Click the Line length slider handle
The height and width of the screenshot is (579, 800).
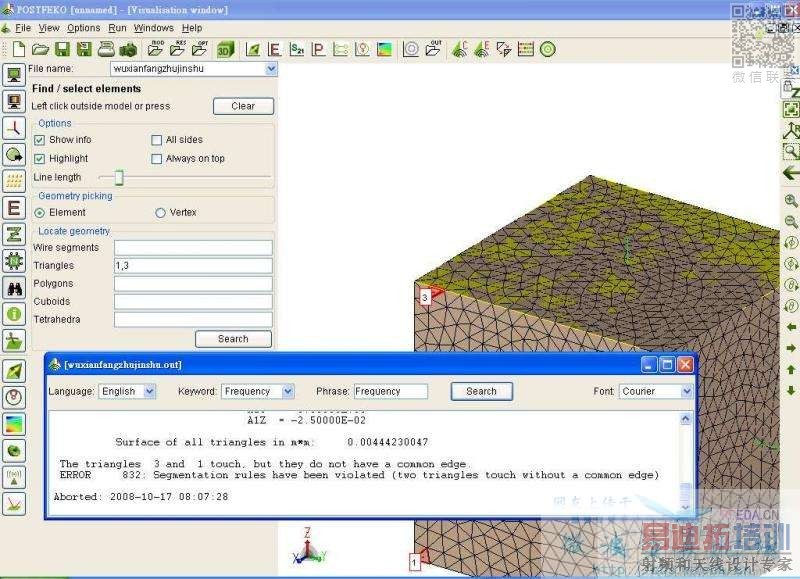(119, 177)
